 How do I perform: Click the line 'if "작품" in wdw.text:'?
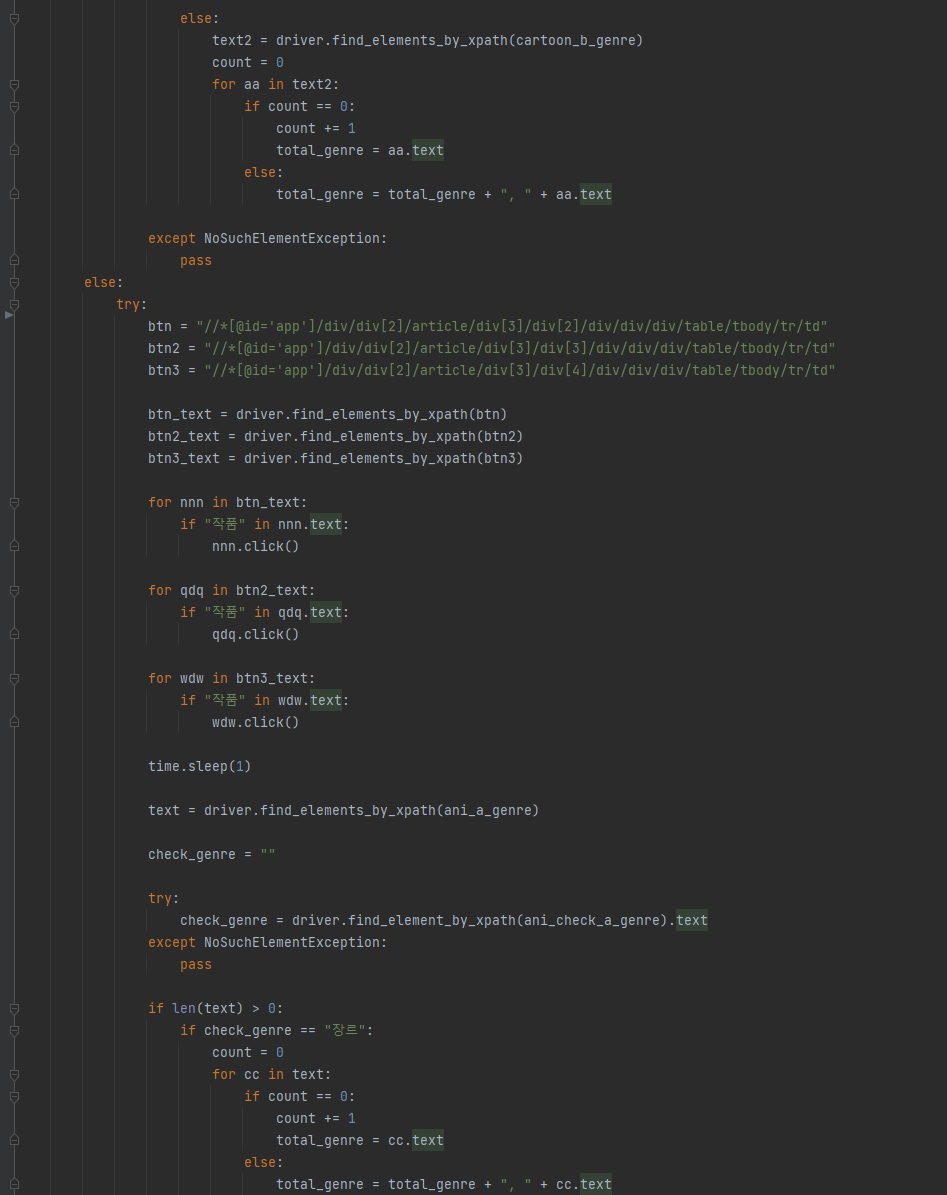(264, 700)
